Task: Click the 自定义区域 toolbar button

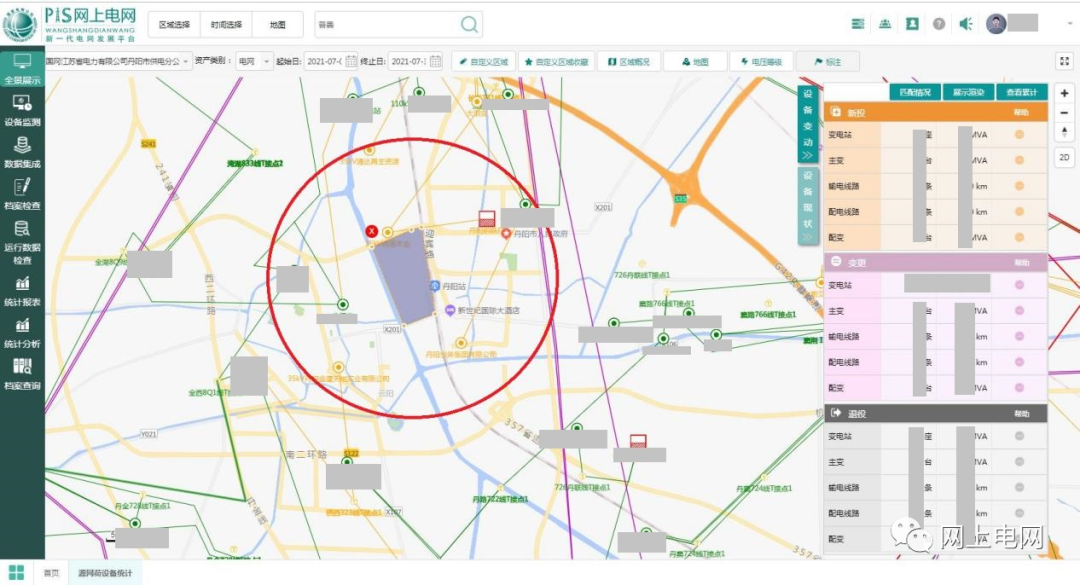Action: [x=484, y=61]
